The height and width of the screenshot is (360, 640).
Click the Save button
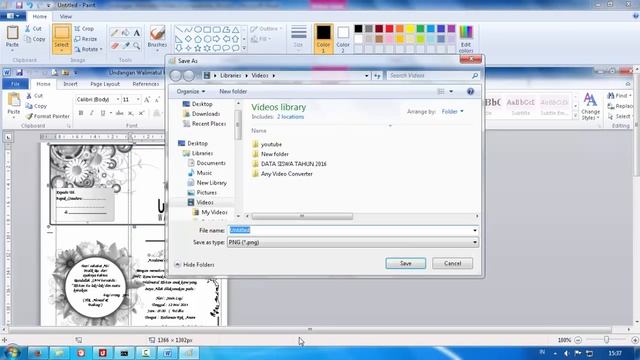[x=405, y=263]
